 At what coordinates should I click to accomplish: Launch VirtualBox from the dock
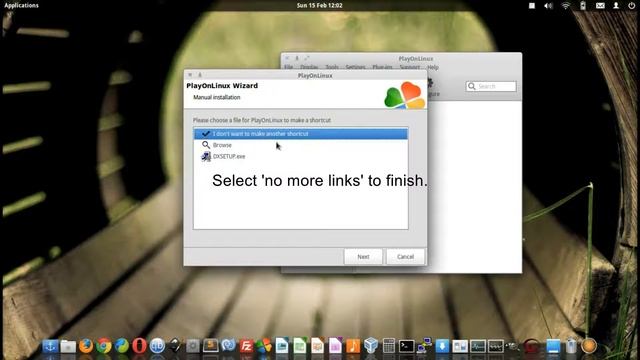pos(371,346)
